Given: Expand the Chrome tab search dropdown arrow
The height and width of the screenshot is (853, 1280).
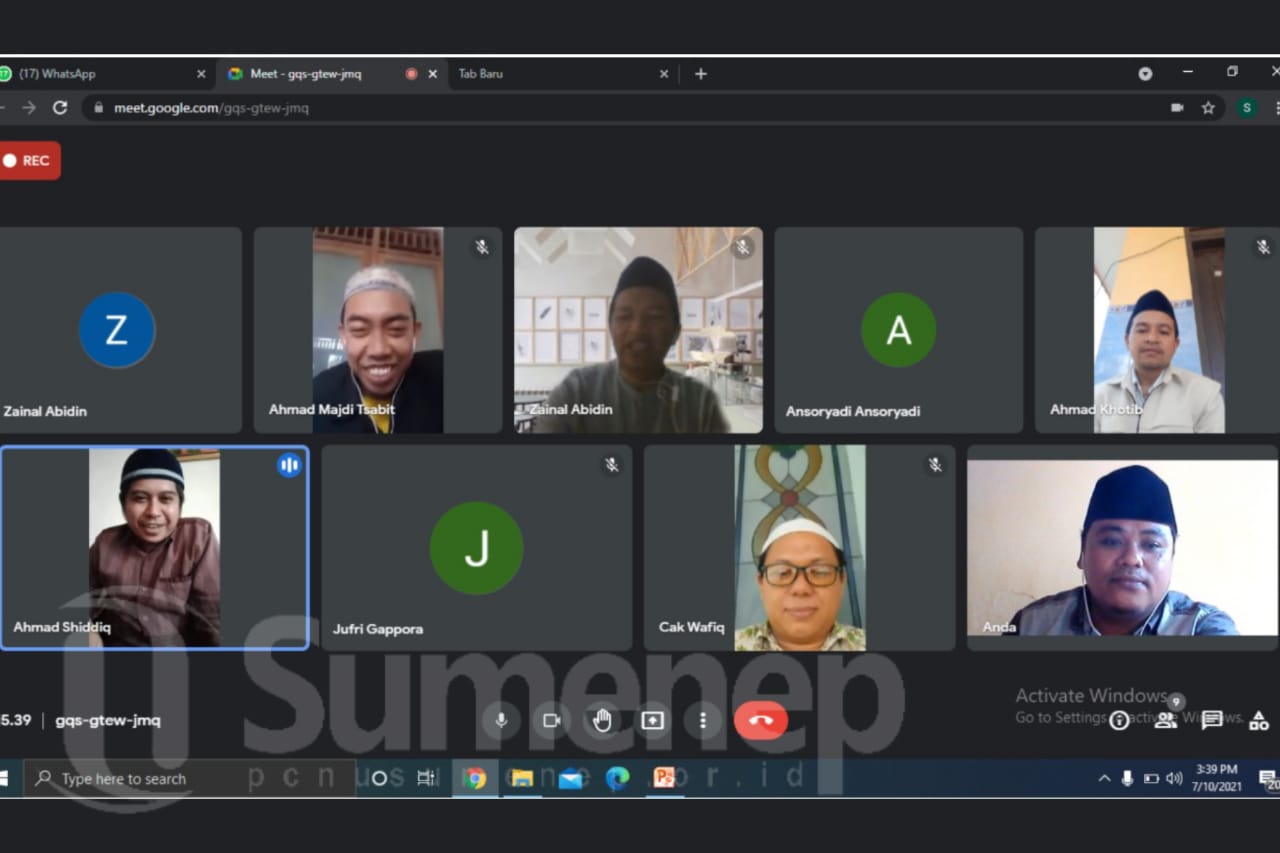Looking at the screenshot, I should (1145, 74).
